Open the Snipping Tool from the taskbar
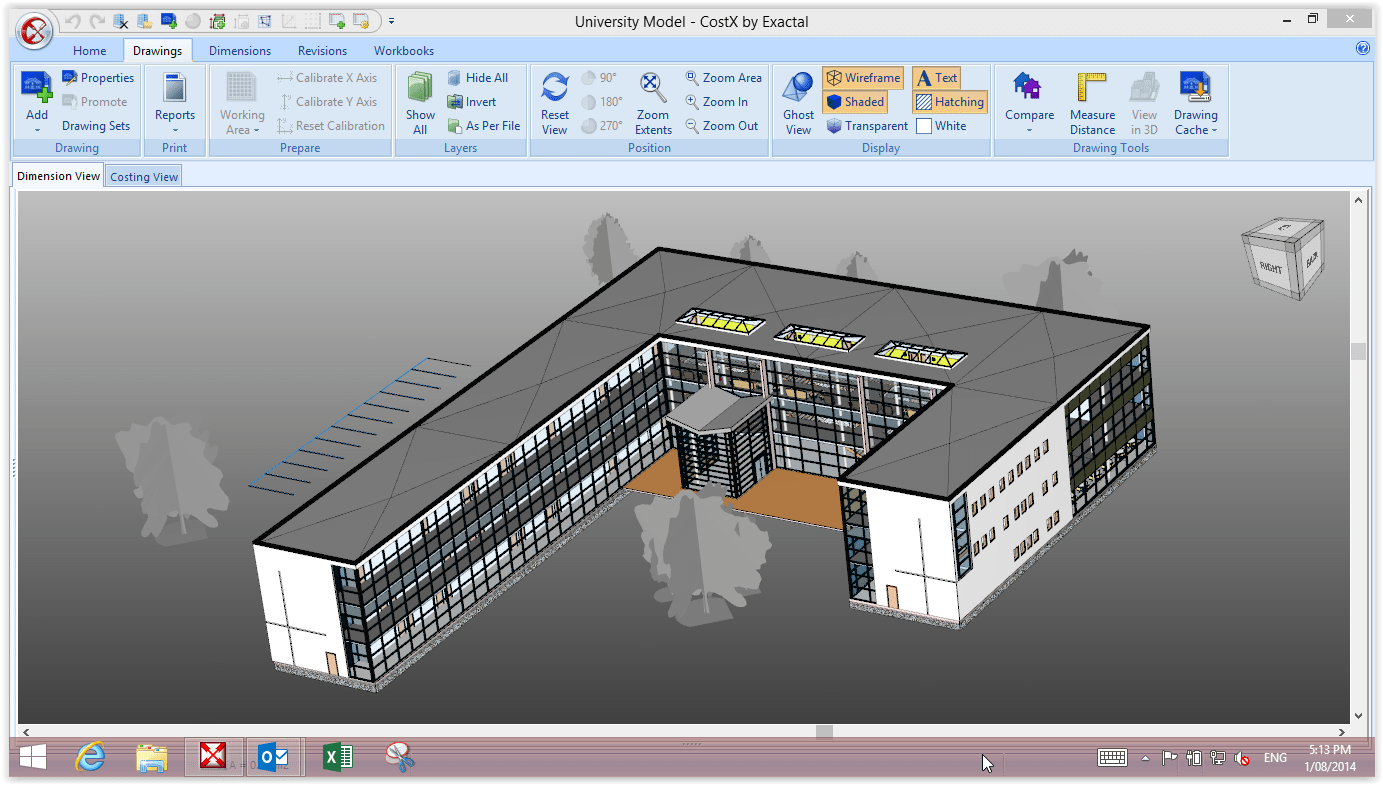1383x785 pixels. click(x=400, y=758)
